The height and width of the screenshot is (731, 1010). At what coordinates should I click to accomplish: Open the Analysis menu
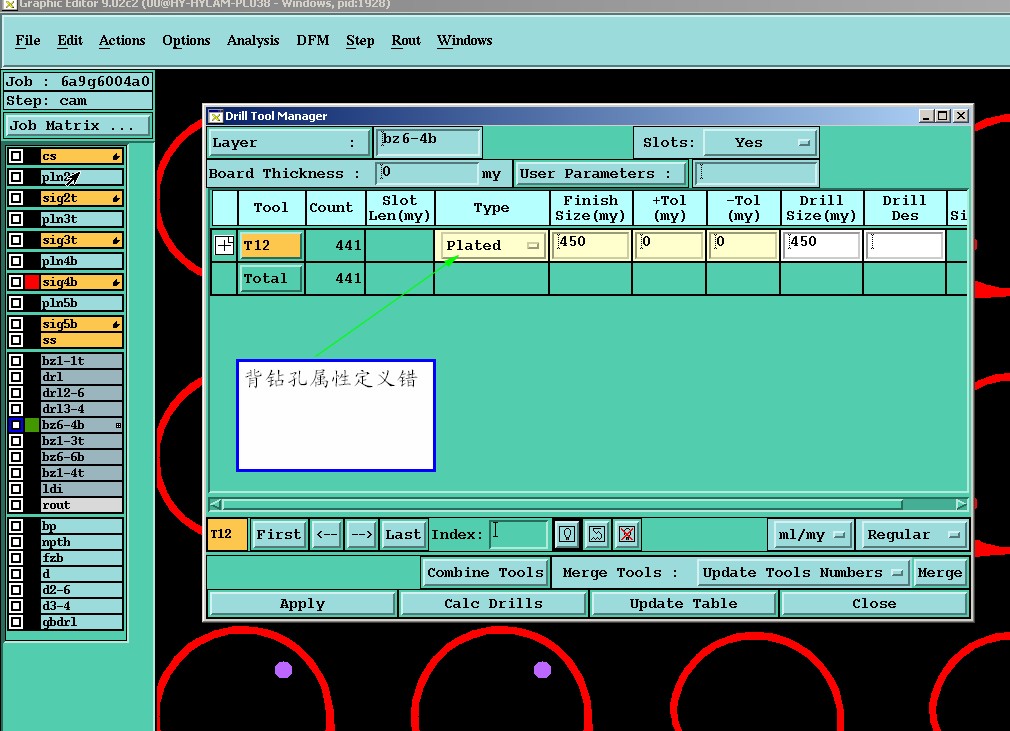click(252, 41)
